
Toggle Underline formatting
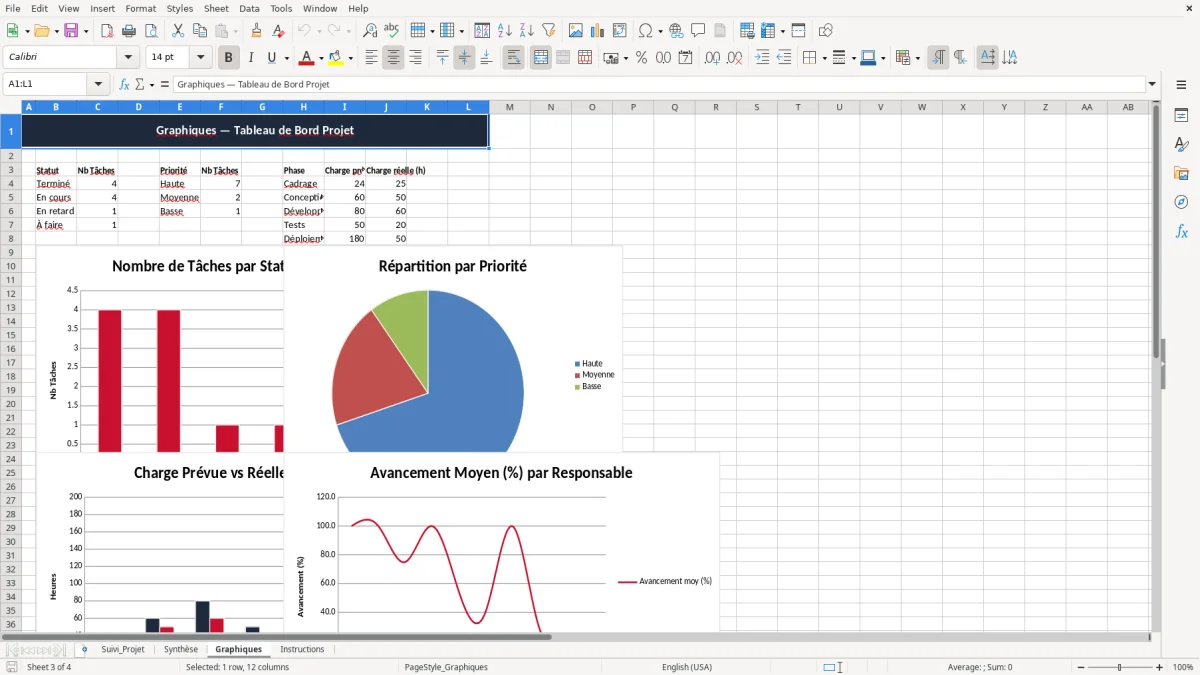[x=272, y=58]
